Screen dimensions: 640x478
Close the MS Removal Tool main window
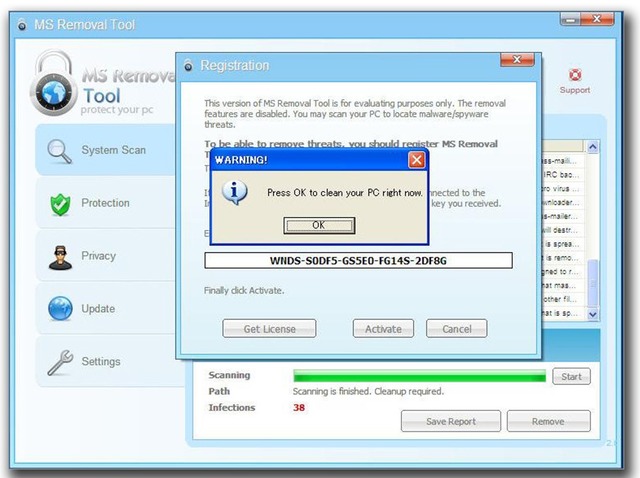point(597,19)
